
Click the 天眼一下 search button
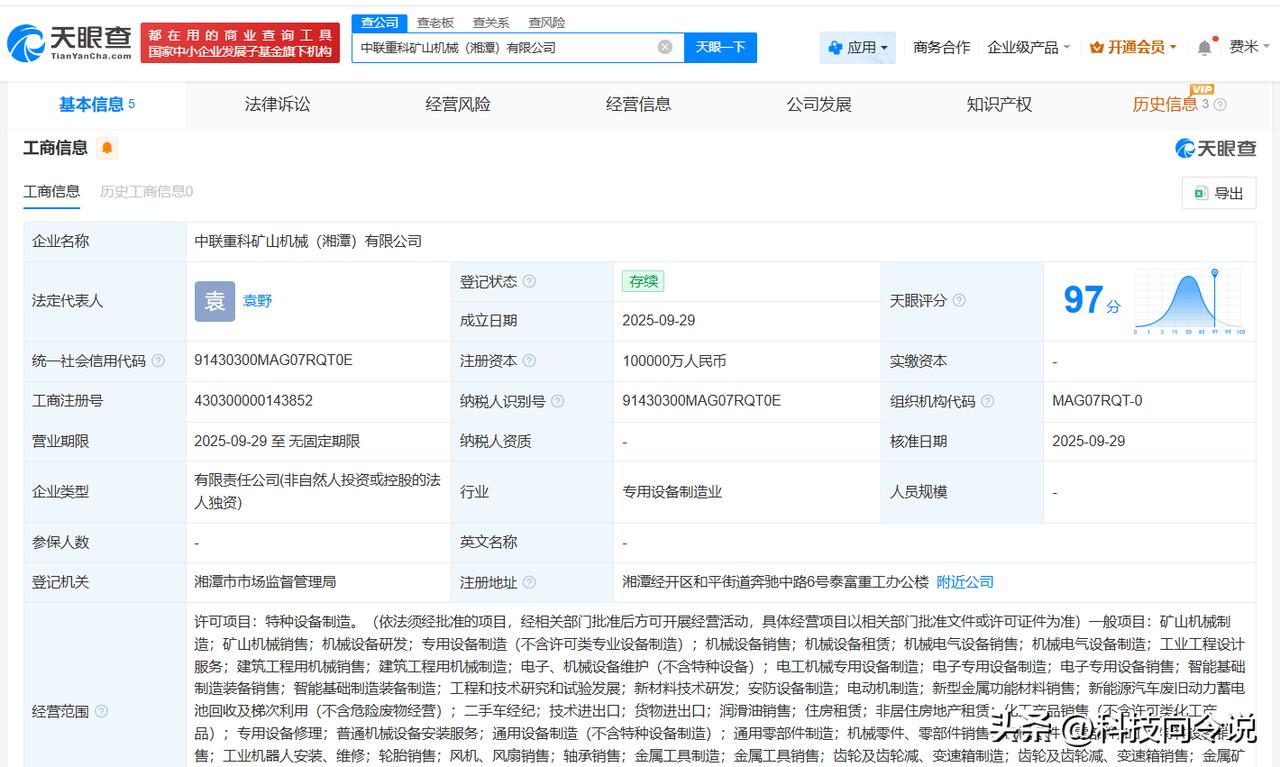[x=720, y=47]
